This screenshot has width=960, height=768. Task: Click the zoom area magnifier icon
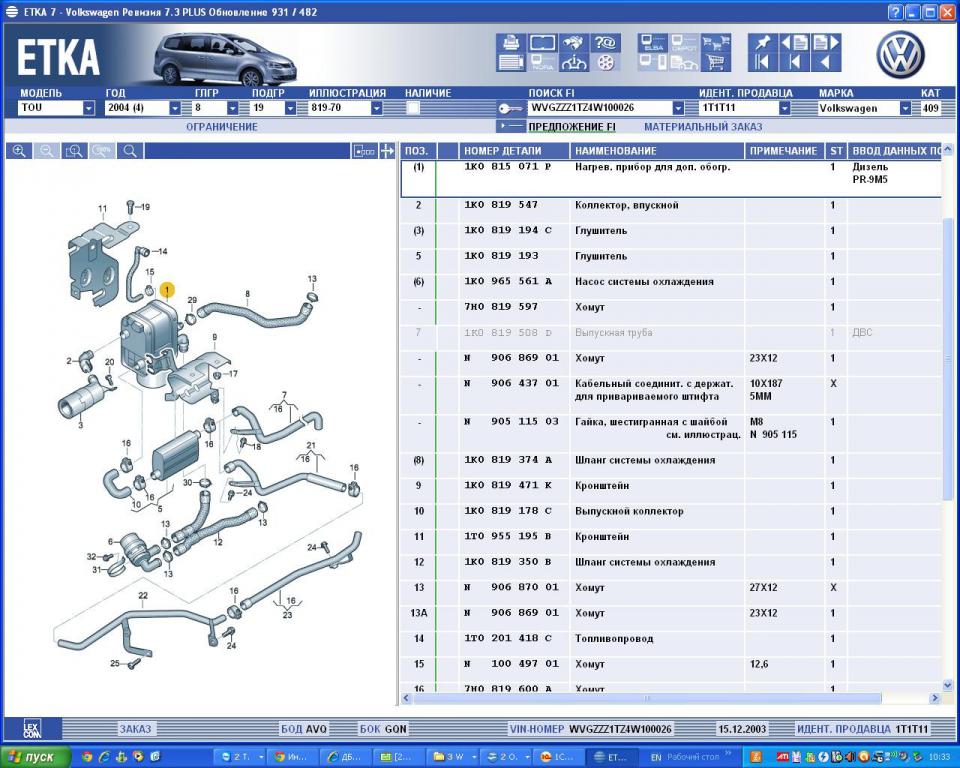pyautogui.click(x=75, y=151)
